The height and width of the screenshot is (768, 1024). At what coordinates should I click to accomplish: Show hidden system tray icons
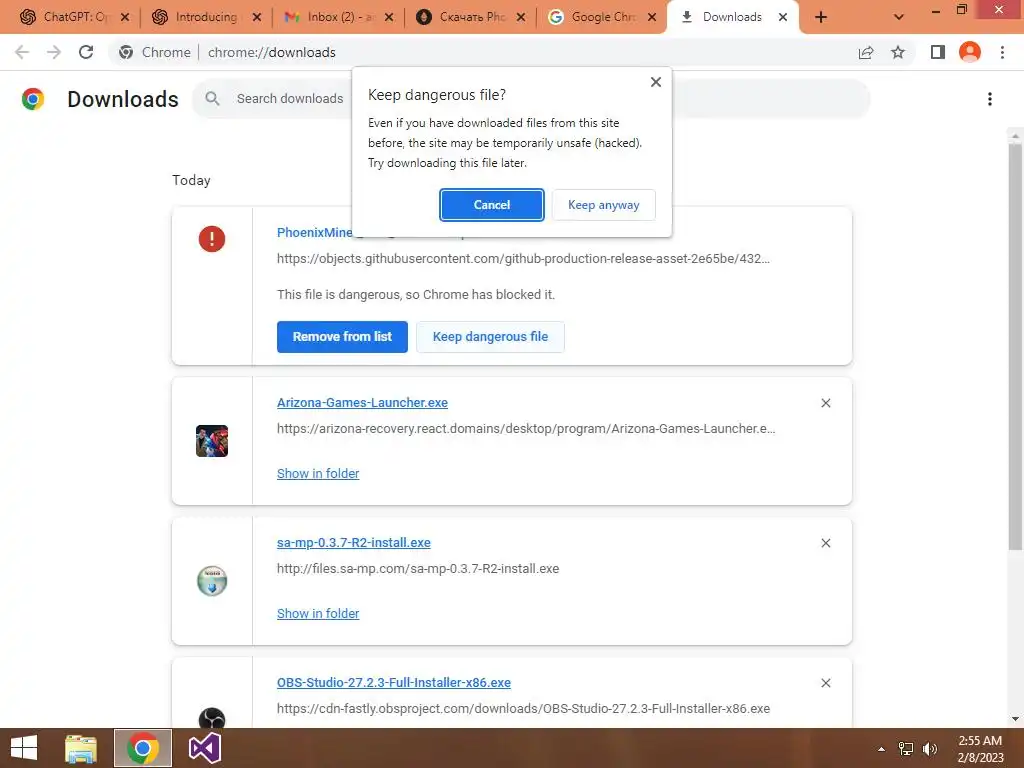click(x=881, y=749)
